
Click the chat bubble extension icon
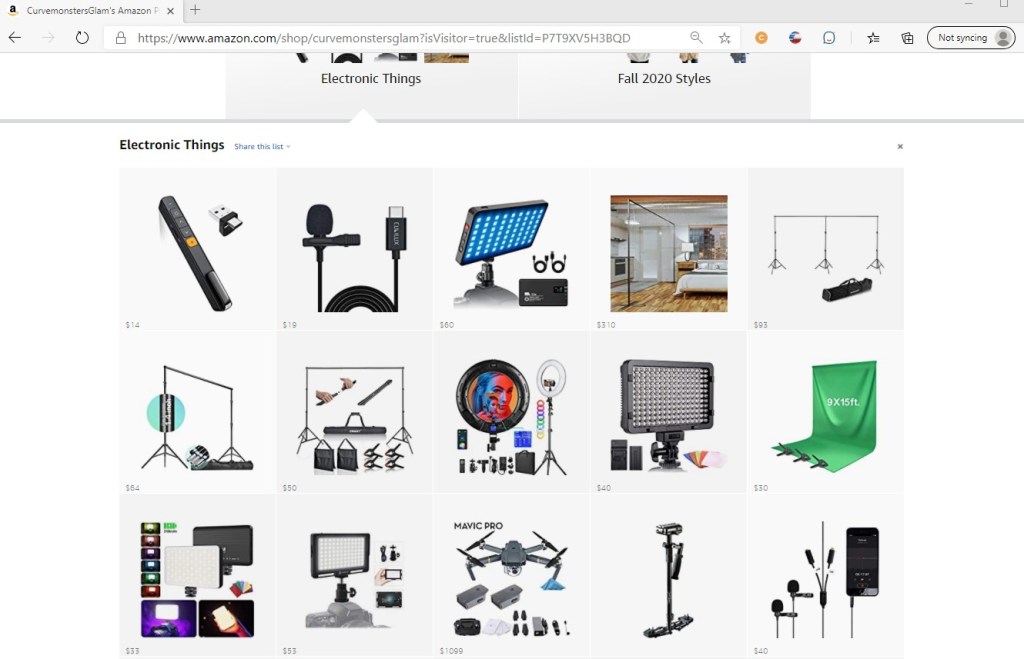[829, 38]
